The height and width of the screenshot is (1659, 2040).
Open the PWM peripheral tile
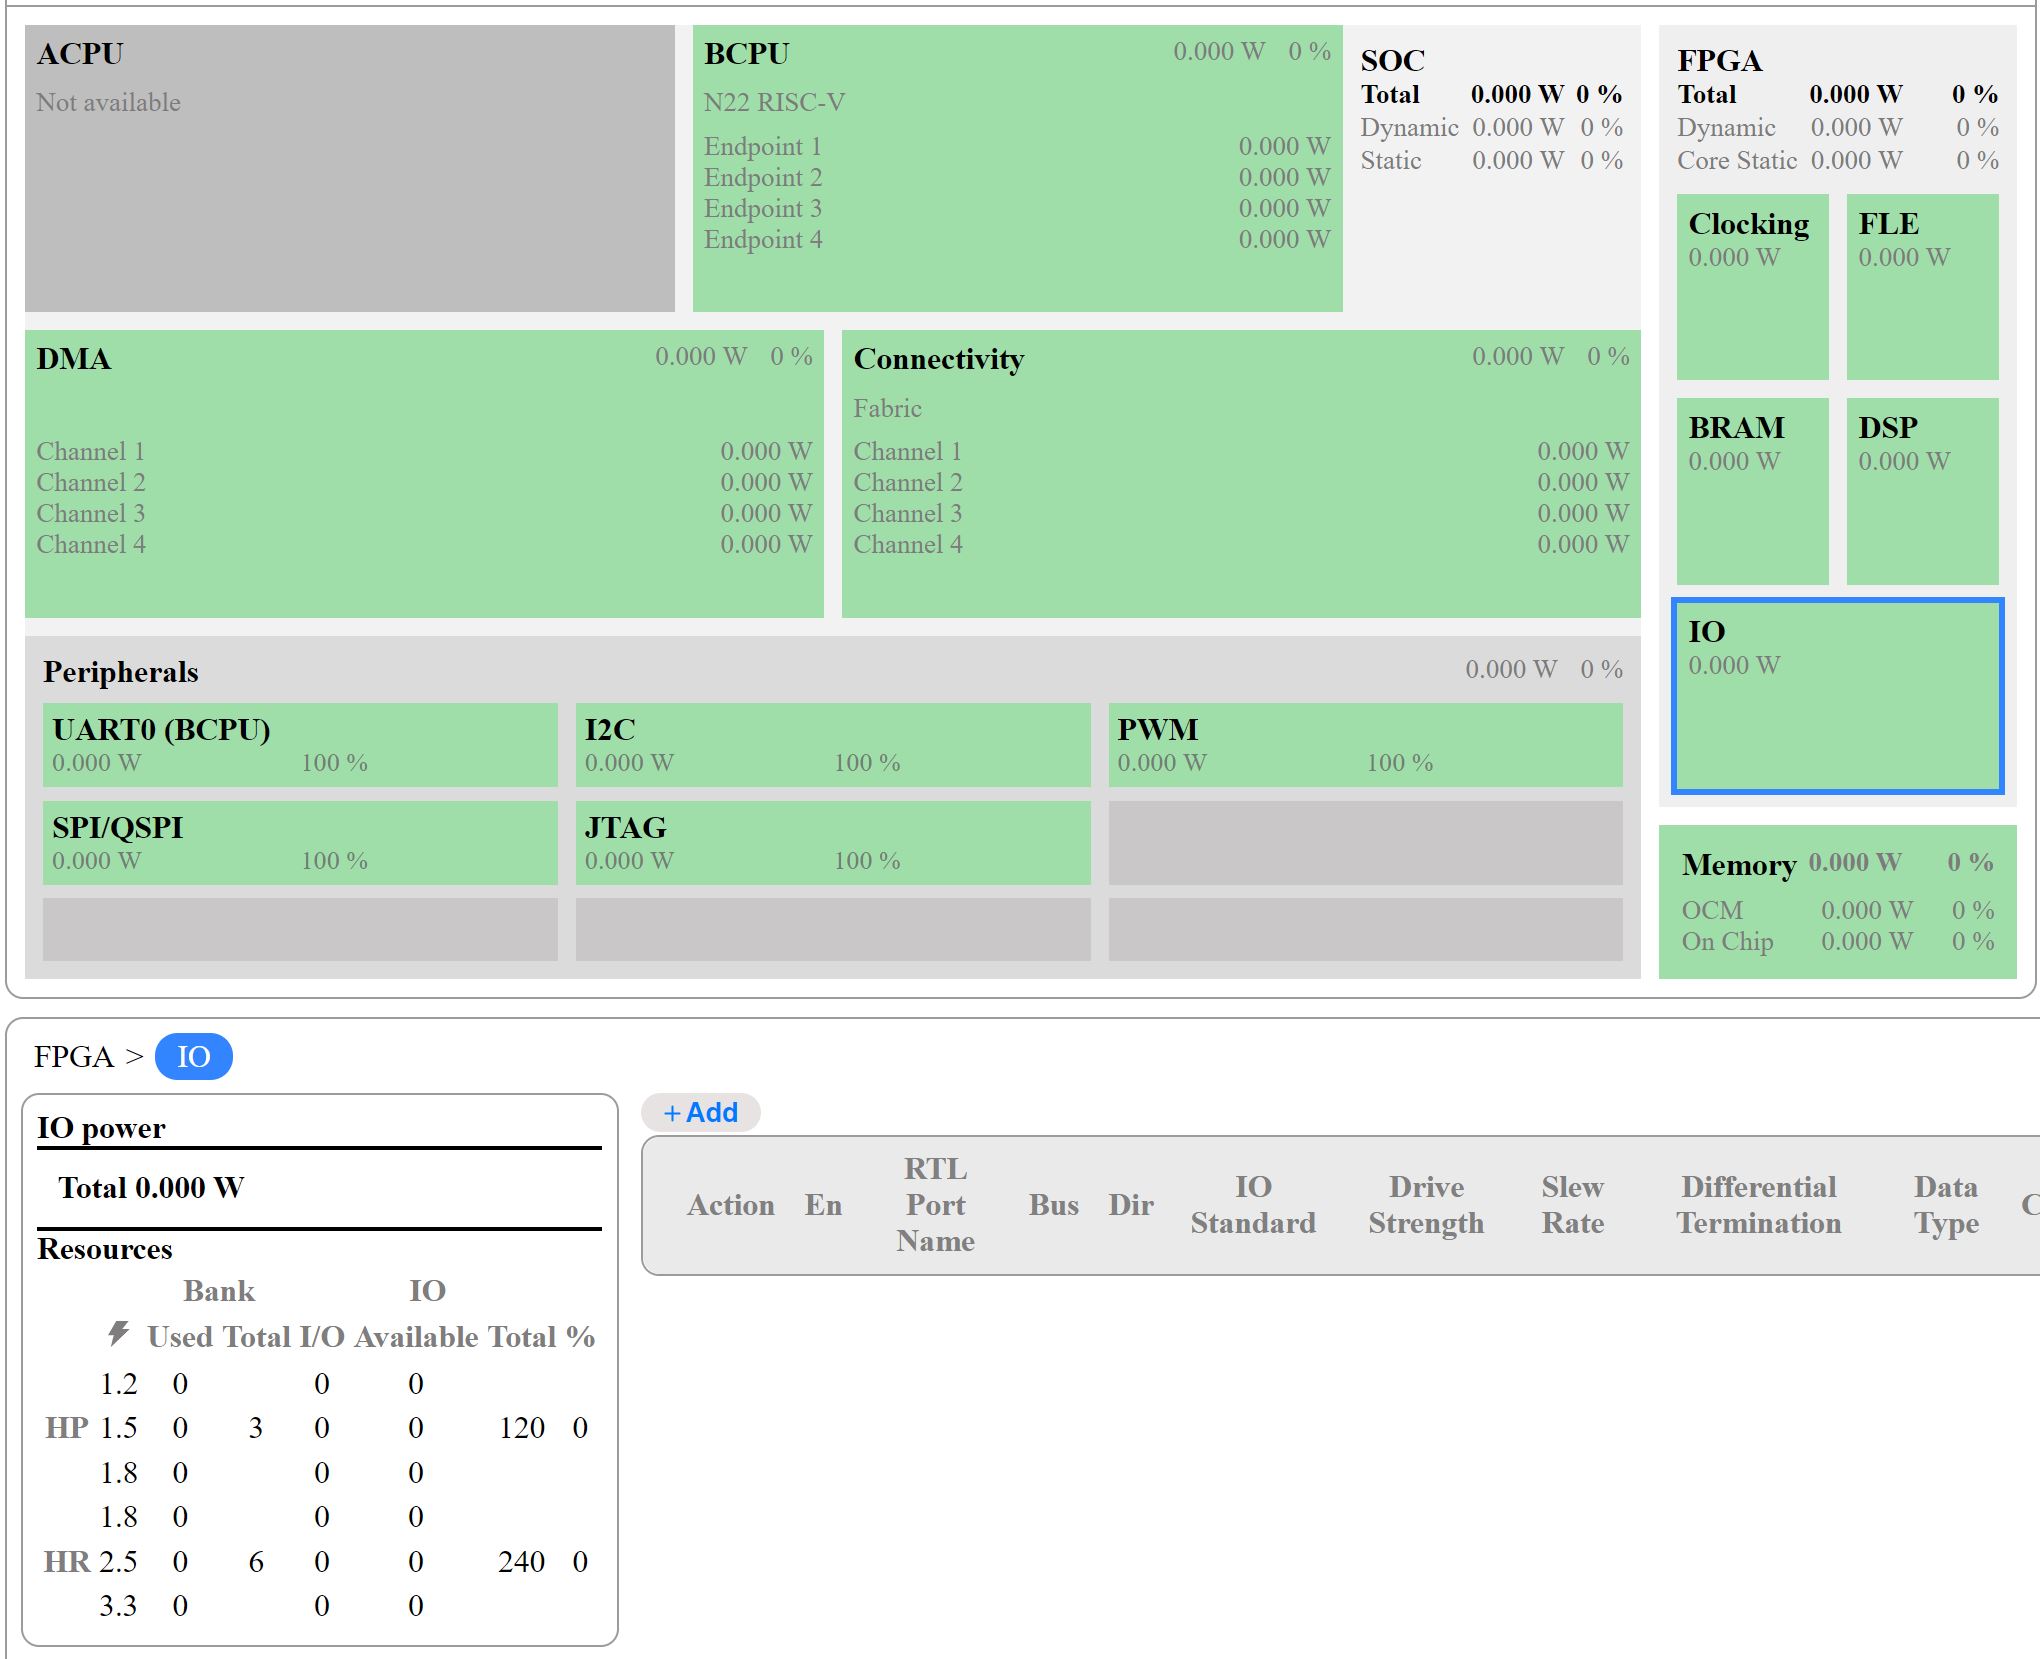[1365, 745]
